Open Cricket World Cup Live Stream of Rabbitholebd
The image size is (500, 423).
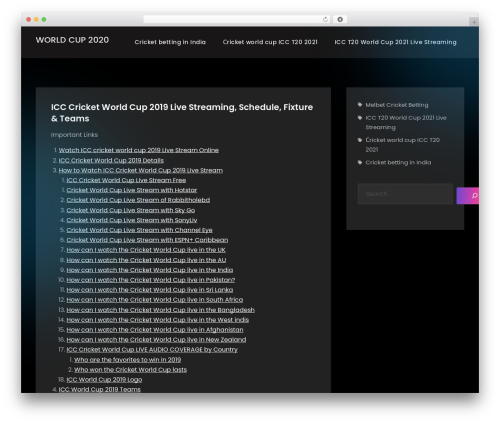click(x=138, y=200)
